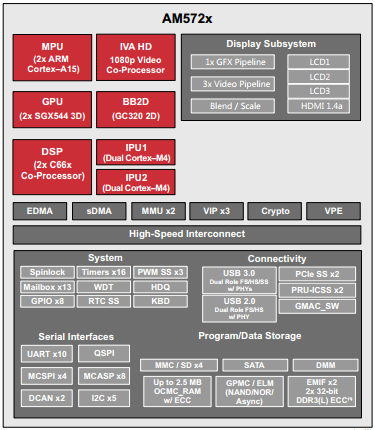The height and width of the screenshot is (430, 375).
Task: Click the Up to 2.5 MB OCMC_RAM box
Action: click(177, 392)
